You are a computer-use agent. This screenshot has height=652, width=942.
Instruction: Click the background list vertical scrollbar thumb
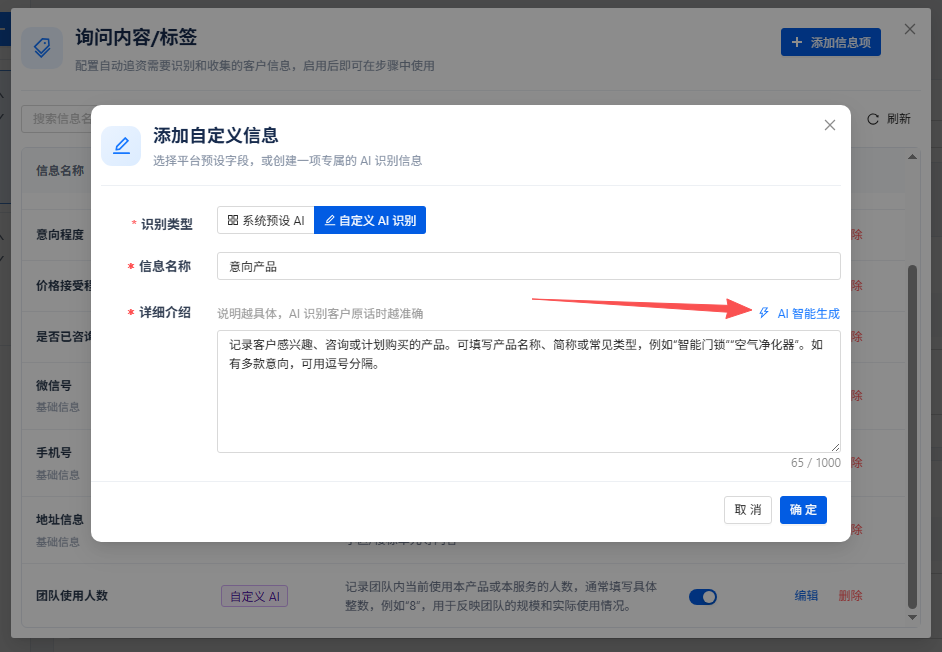click(x=913, y=436)
